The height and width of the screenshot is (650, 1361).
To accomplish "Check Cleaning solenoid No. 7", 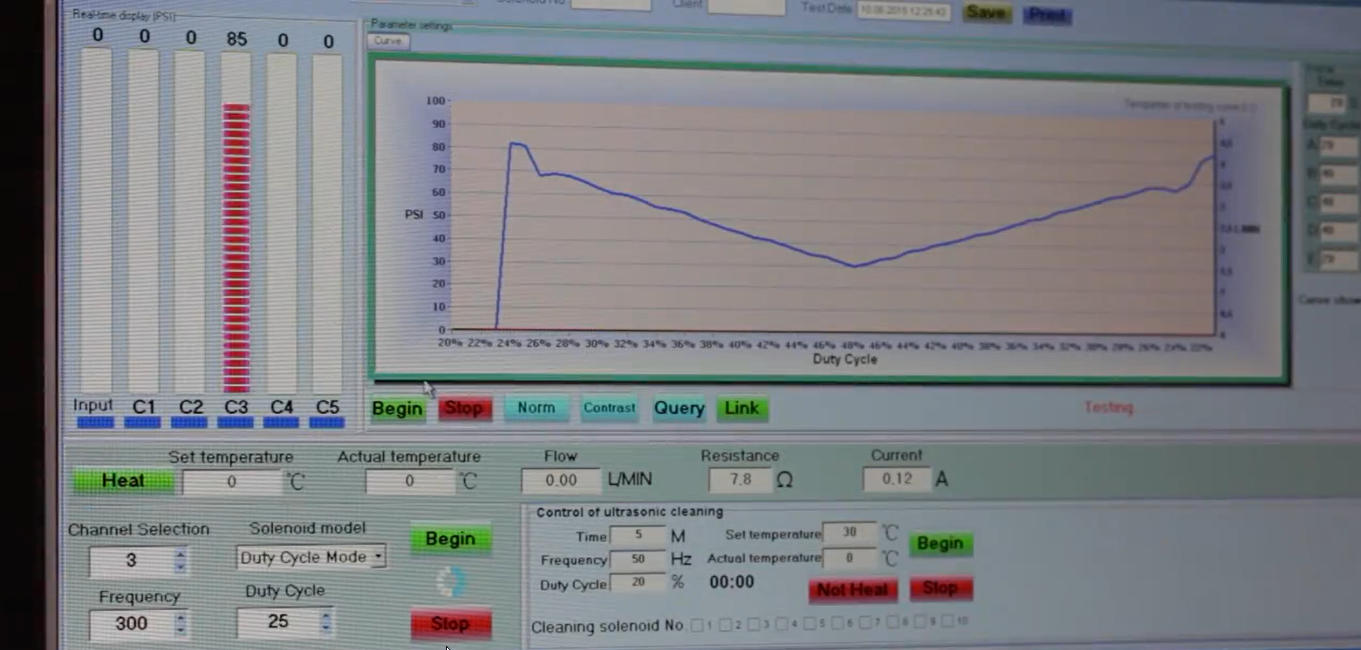I will (865, 623).
